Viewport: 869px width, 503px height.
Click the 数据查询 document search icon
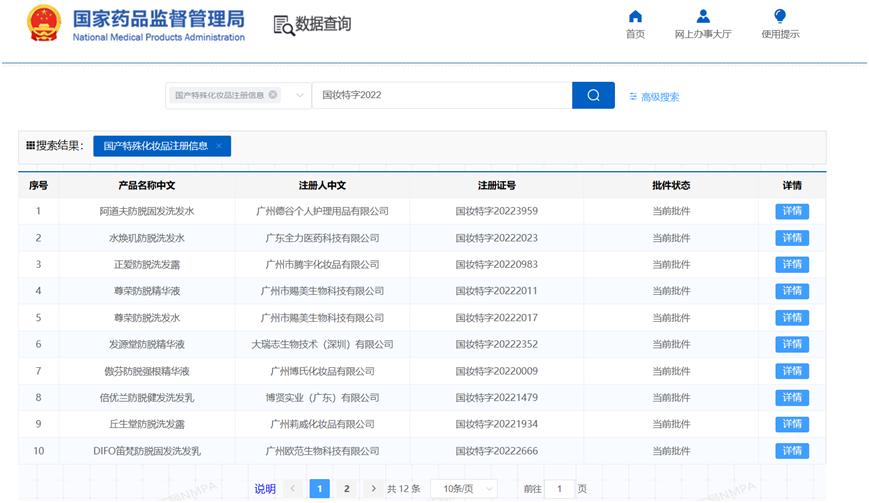pos(283,26)
